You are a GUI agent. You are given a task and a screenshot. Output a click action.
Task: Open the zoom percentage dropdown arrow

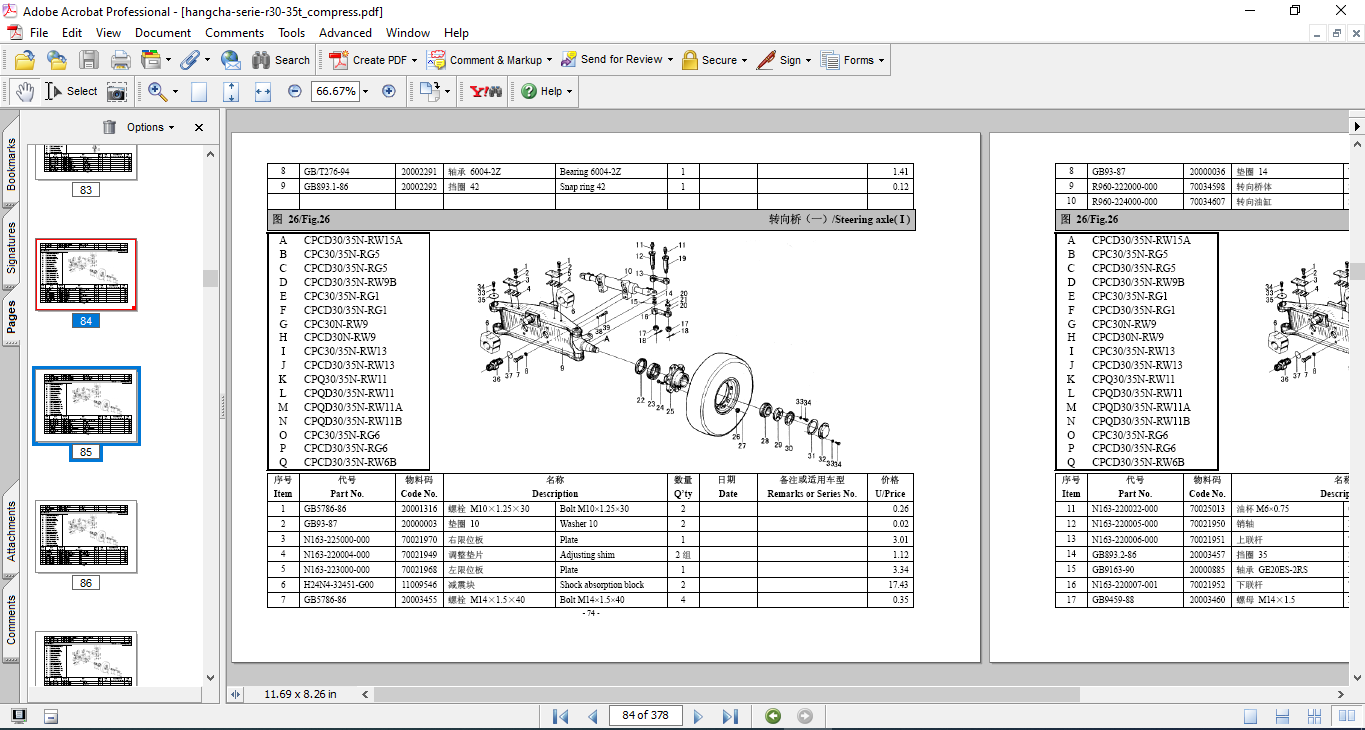click(365, 91)
